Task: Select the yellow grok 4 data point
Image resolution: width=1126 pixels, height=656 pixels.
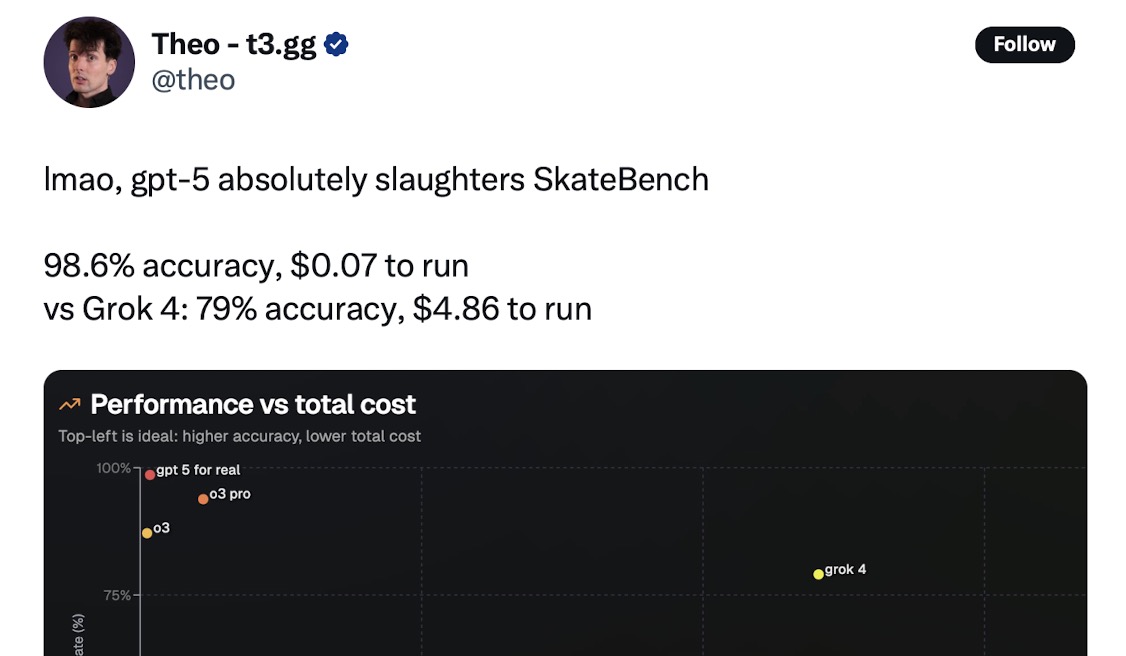Action: pyautogui.click(x=818, y=574)
